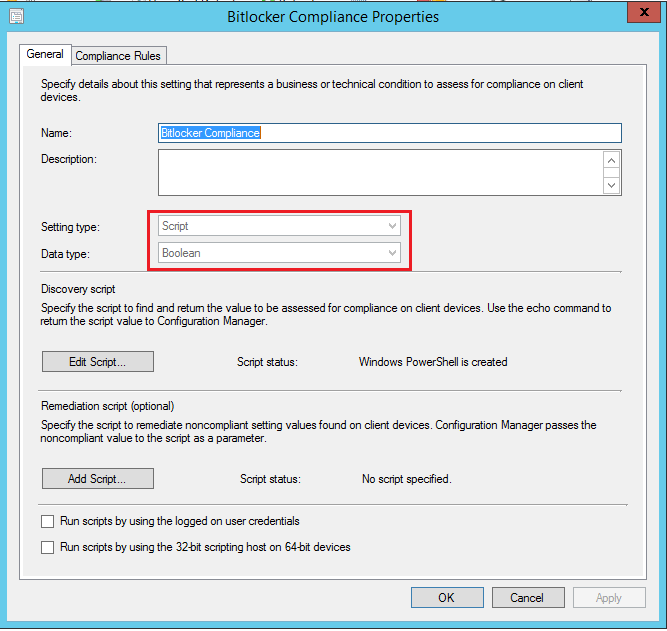Open the Compliance Rules tab

click(x=118, y=56)
